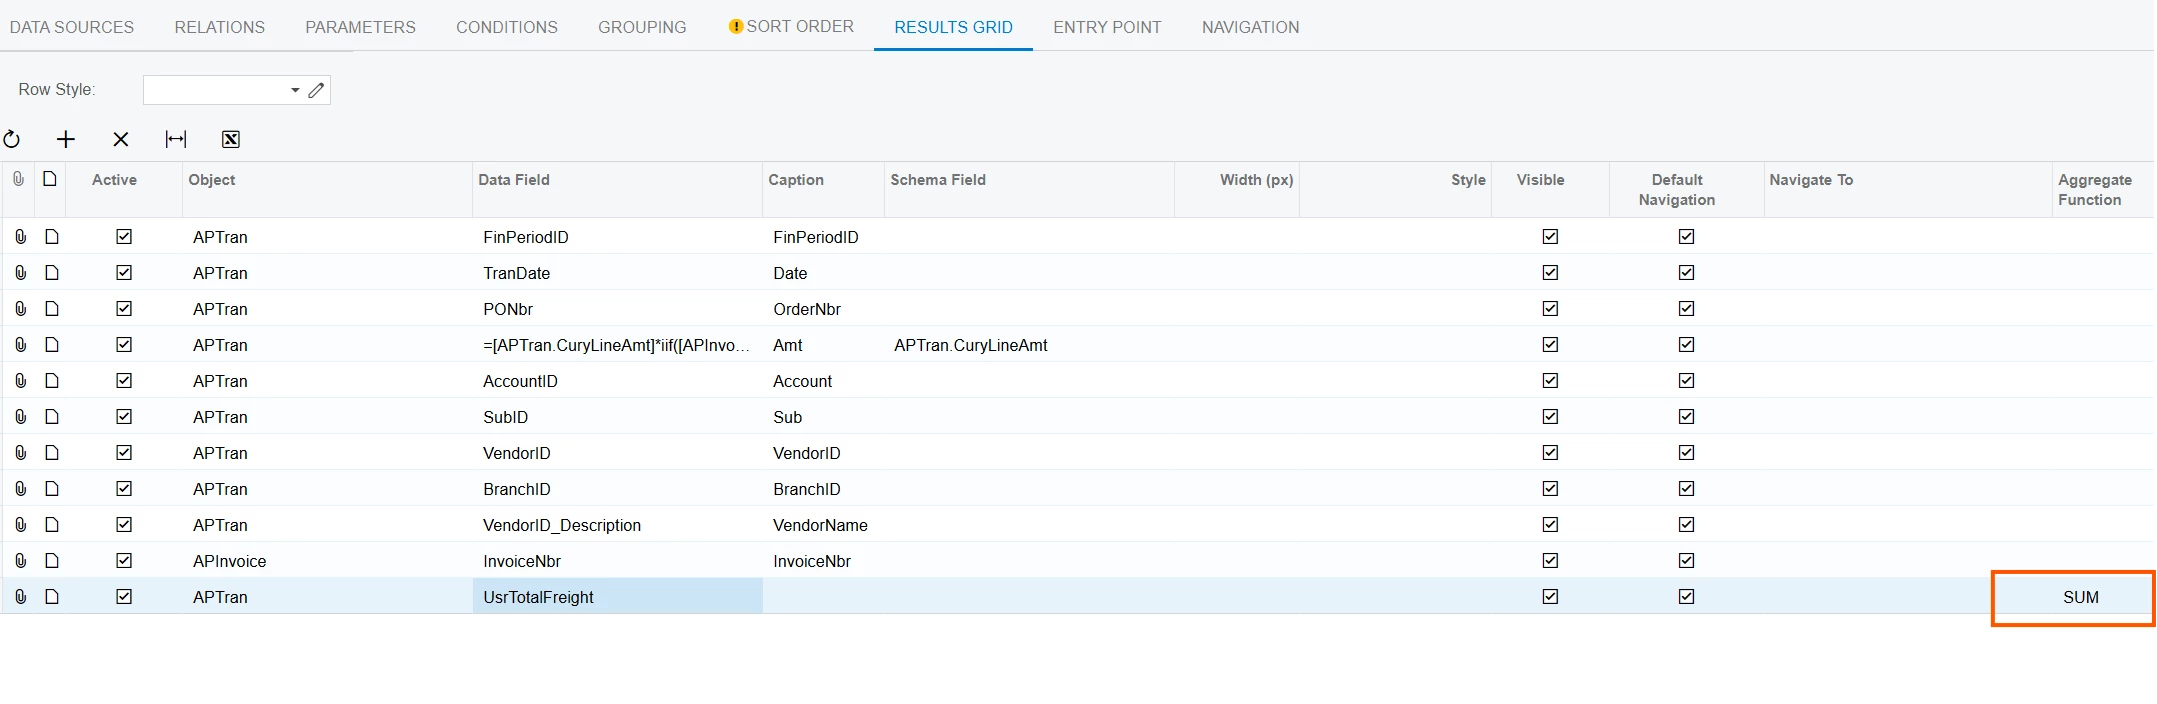Toggle Active checkbox for PONbr row
The width and height of the screenshot is (2157, 704).
tap(124, 309)
